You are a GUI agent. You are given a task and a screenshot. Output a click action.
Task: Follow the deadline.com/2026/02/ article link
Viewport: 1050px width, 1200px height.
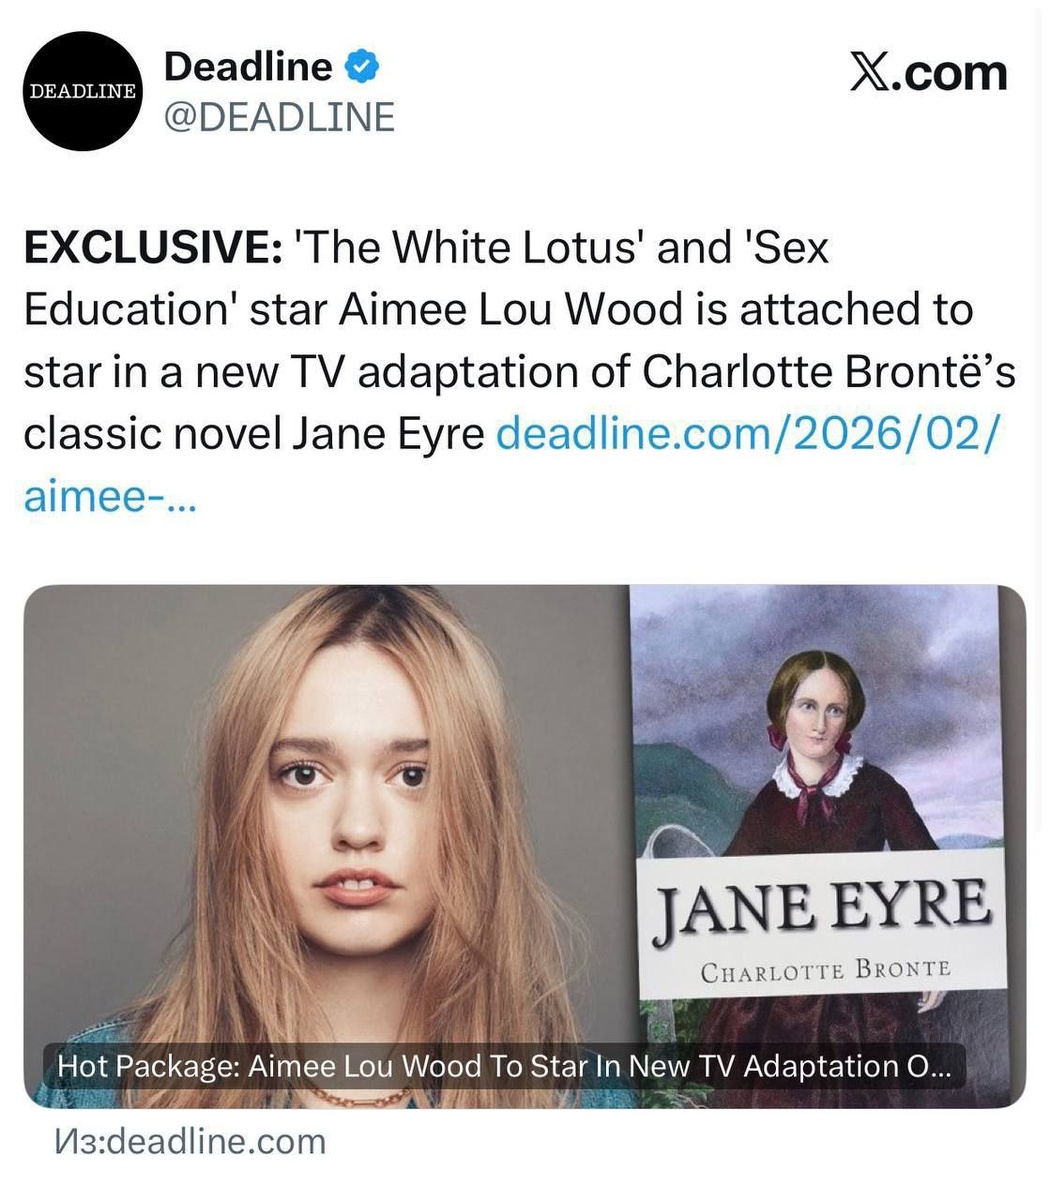pyautogui.click(x=747, y=434)
